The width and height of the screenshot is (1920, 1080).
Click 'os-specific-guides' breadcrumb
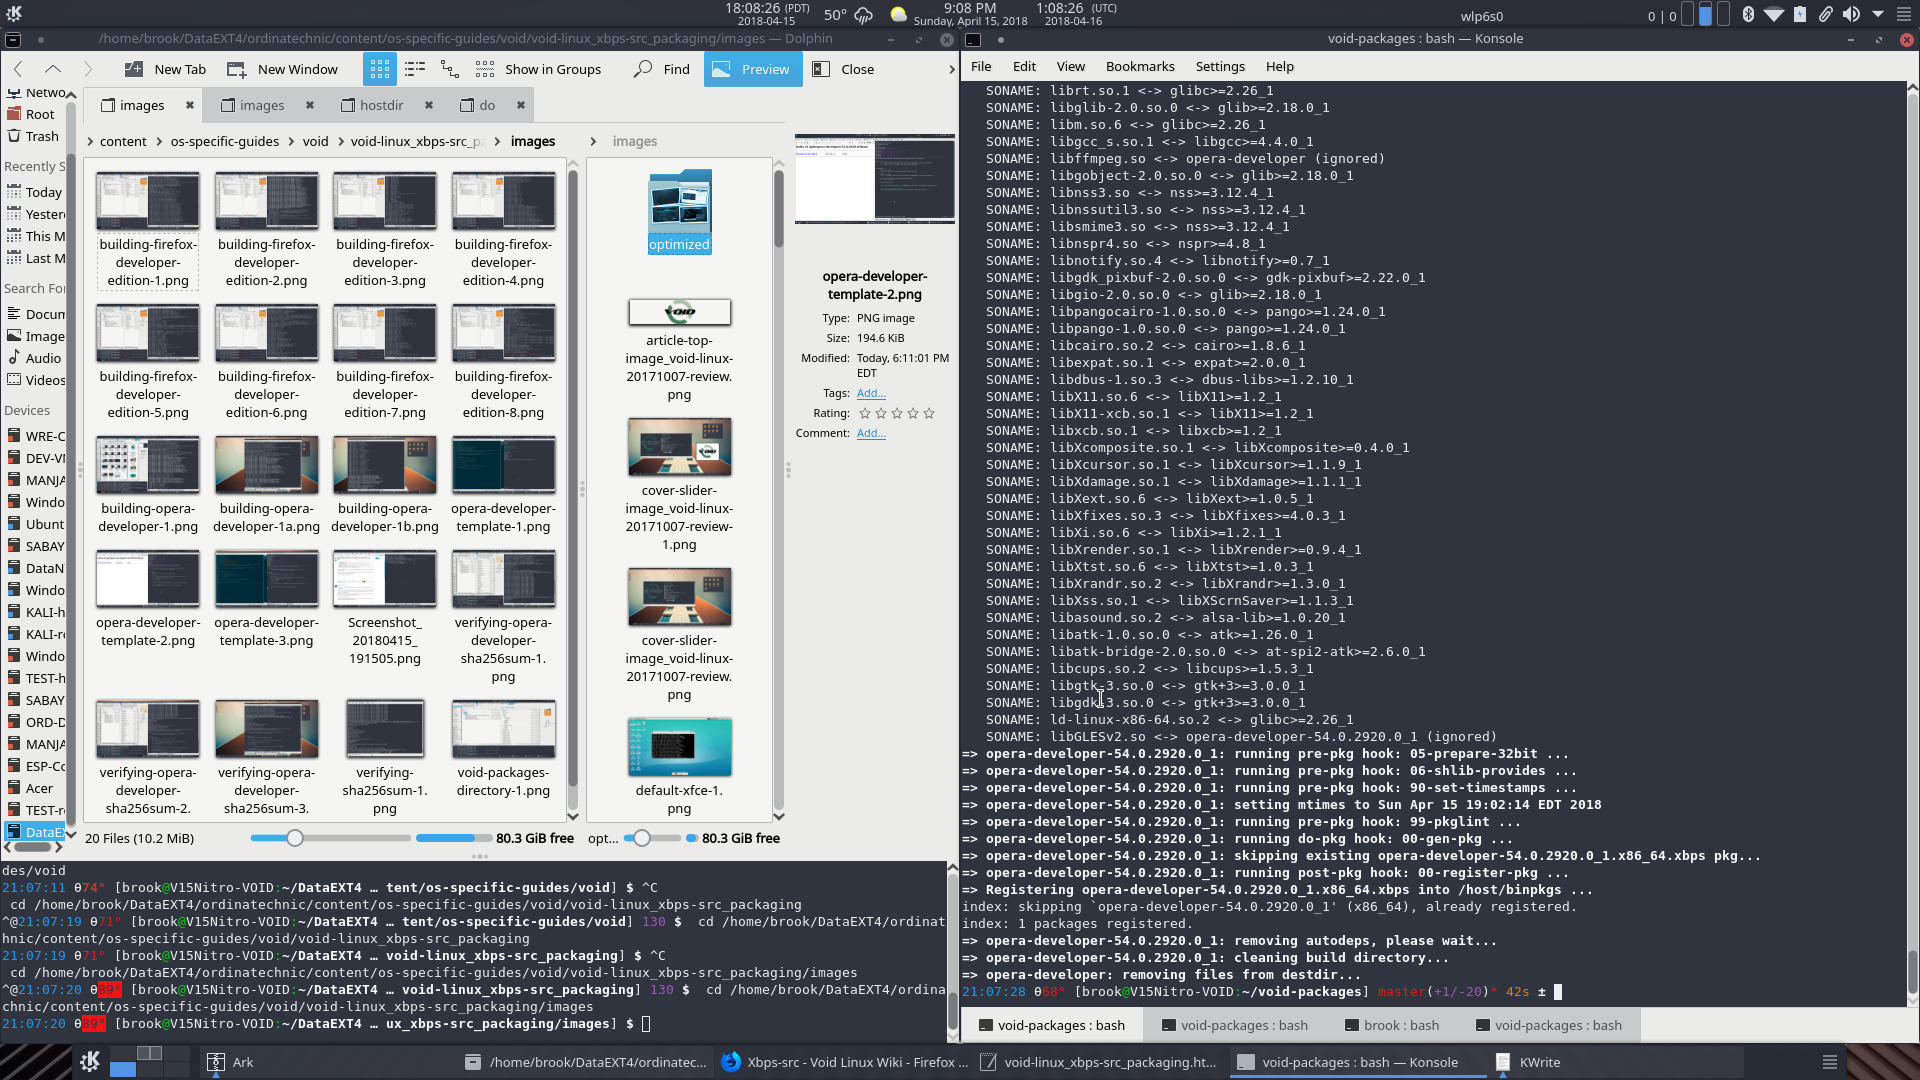pyautogui.click(x=225, y=141)
